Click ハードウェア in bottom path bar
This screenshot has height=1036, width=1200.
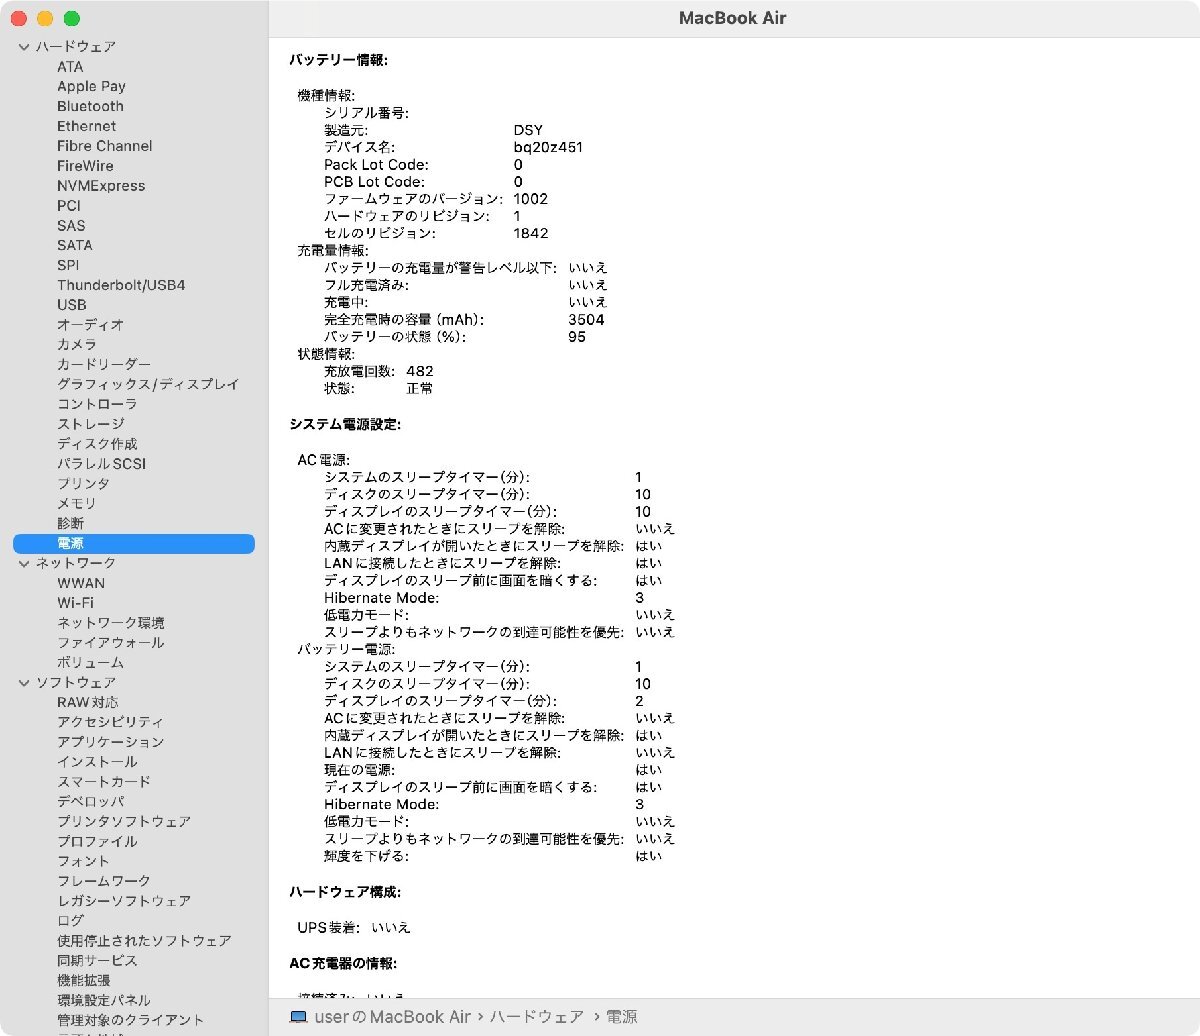click(537, 1017)
